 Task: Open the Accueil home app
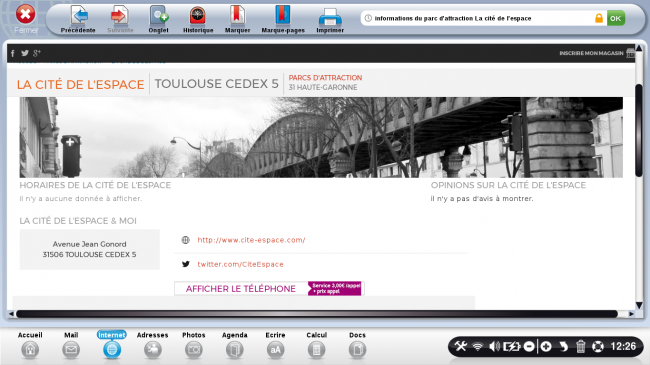pyautogui.click(x=30, y=345)
